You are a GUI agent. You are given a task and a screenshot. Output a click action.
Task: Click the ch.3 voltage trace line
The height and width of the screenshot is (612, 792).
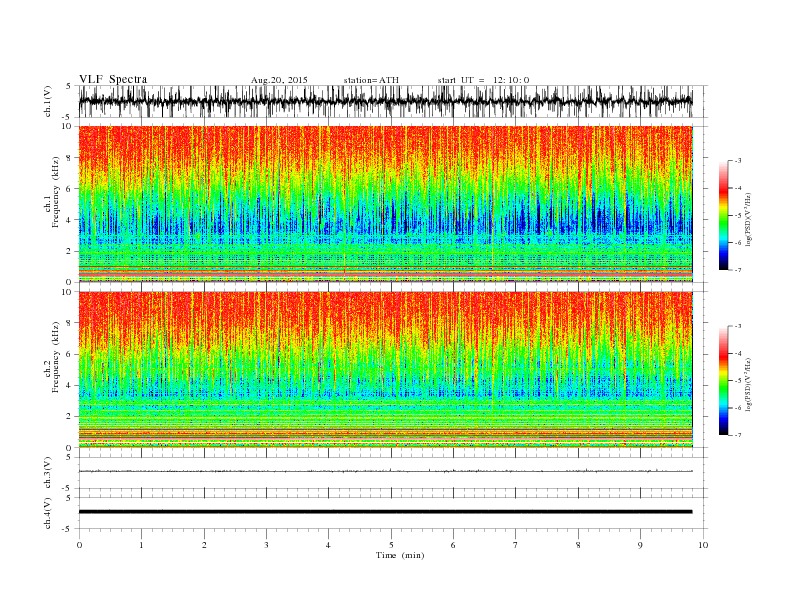pyautogui.click(x=385, y=471)
